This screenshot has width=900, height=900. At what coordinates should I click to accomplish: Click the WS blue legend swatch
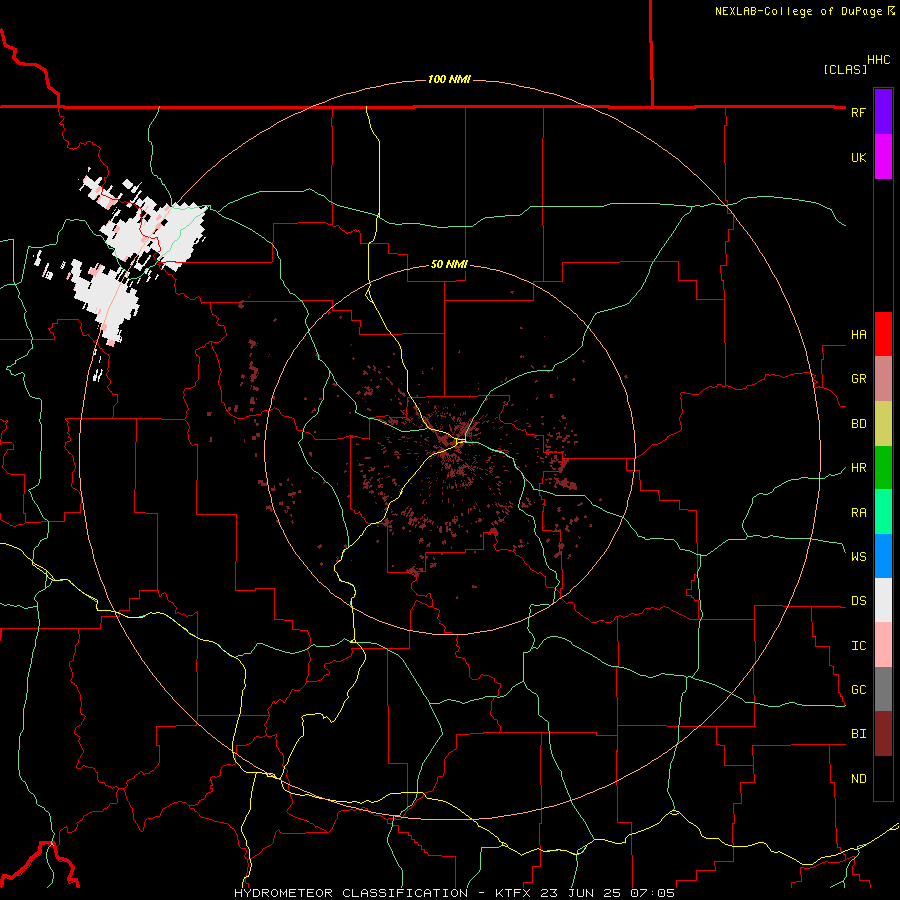[x=883, y=556]
